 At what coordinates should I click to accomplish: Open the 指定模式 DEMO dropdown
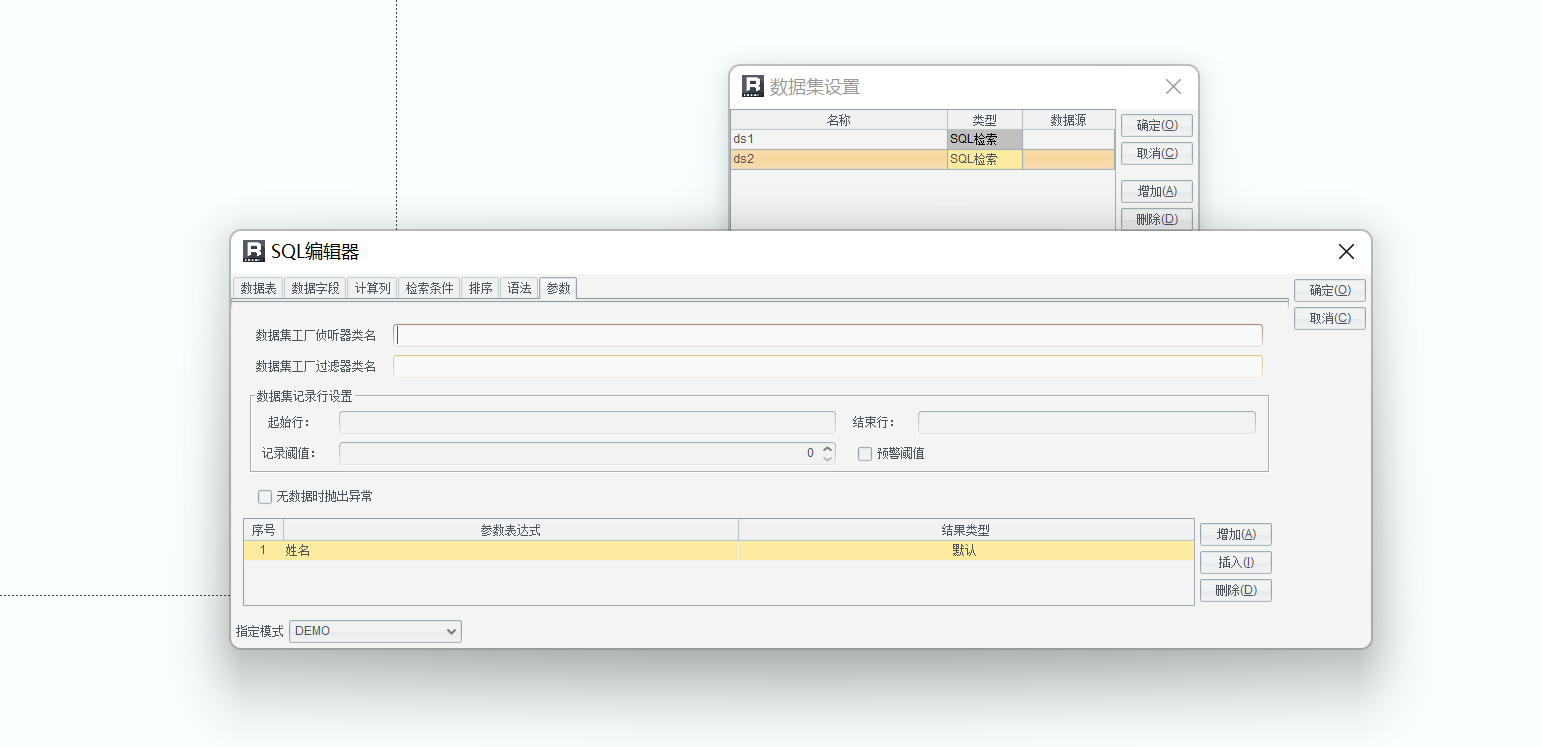[x=375, y=631]
